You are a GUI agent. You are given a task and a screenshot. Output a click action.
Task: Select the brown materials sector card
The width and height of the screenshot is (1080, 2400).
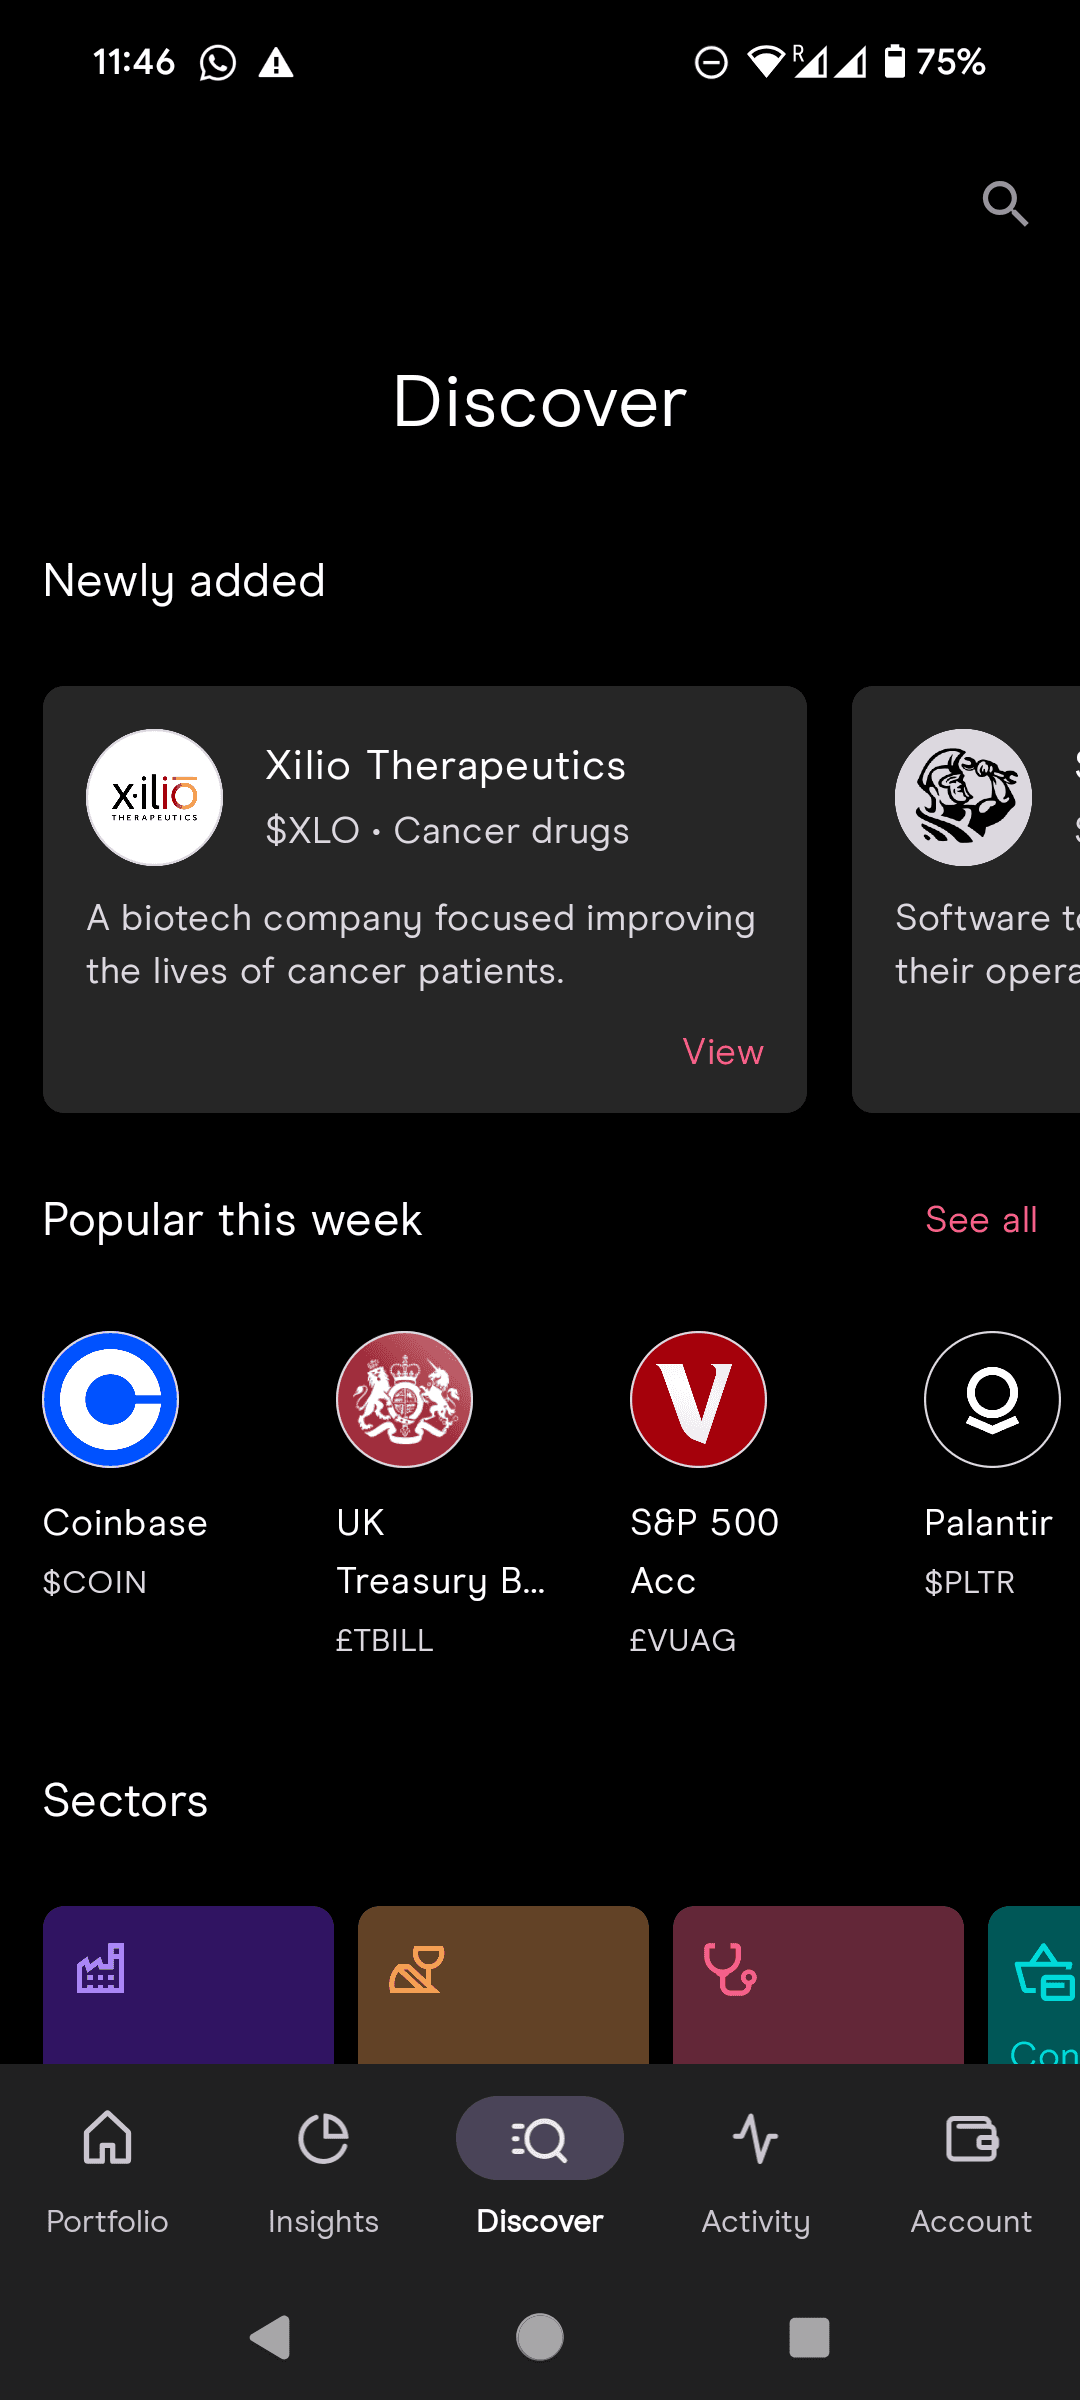pos(503,1984)
